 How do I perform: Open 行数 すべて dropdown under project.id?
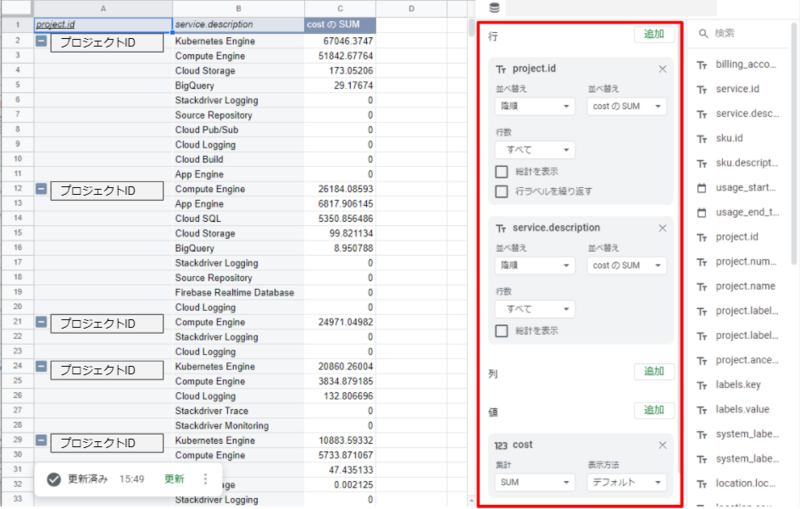[x=535, y=150]
